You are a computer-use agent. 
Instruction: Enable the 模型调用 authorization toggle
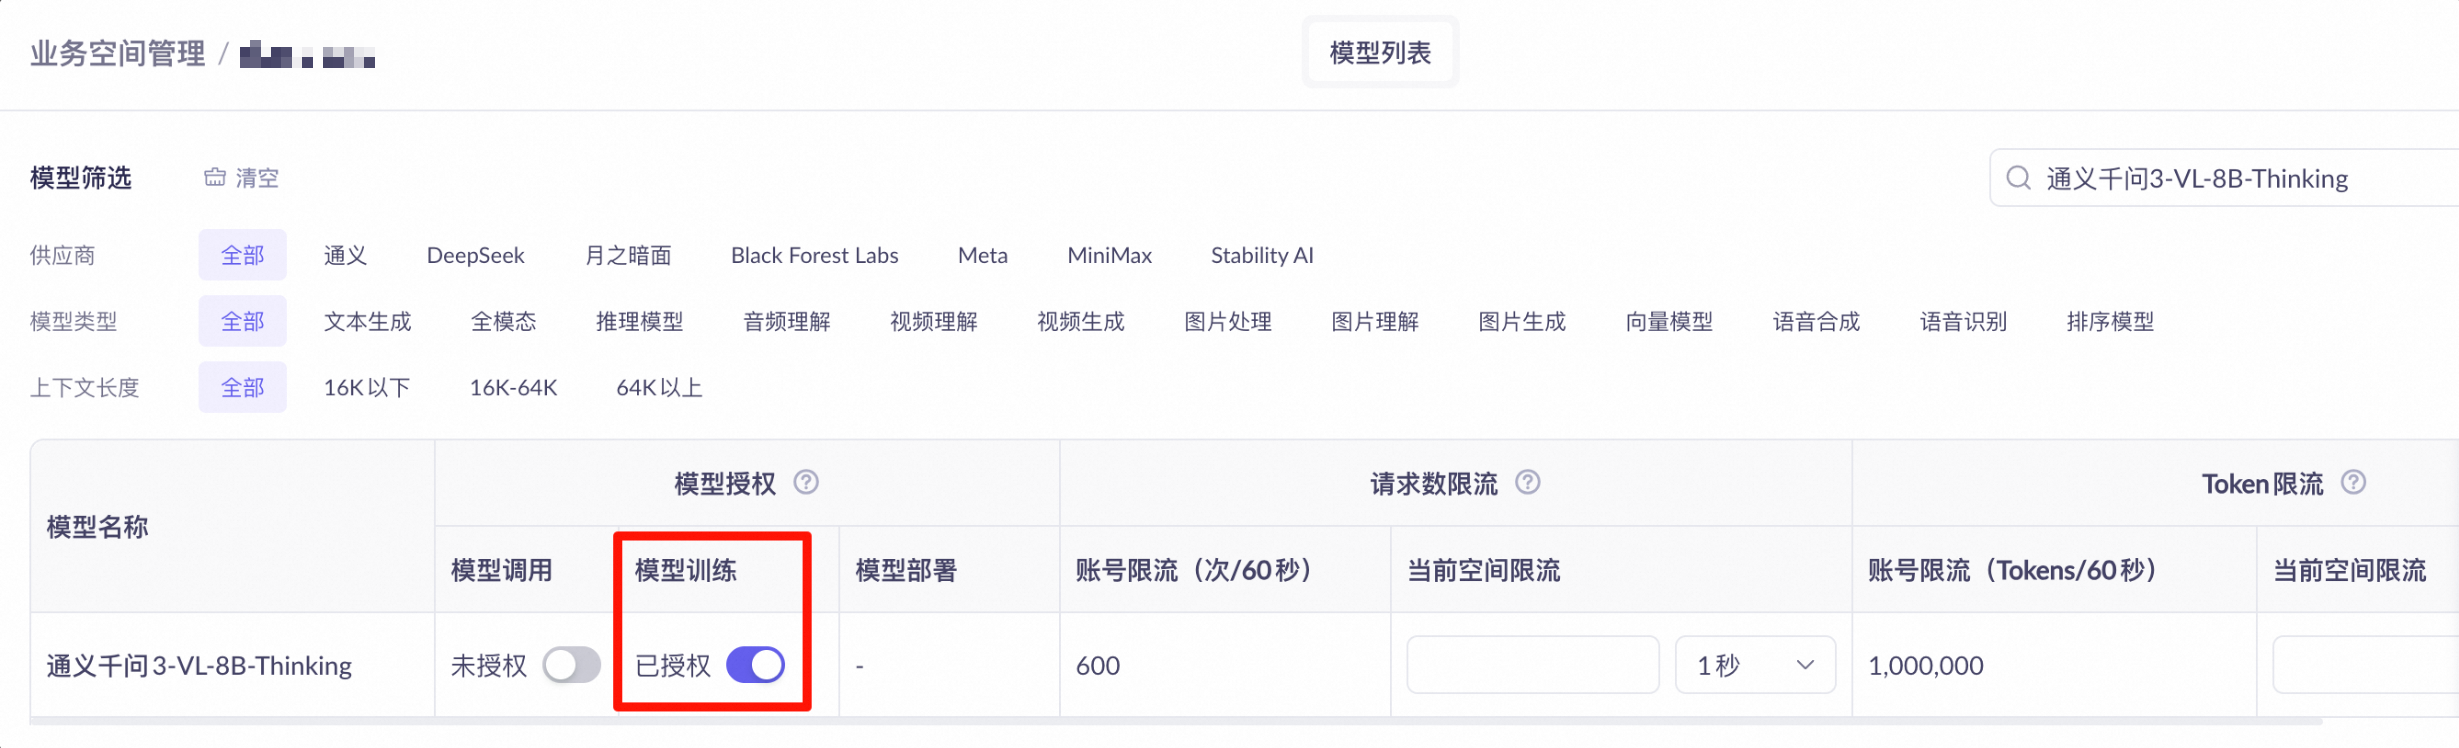coord(571,665)
